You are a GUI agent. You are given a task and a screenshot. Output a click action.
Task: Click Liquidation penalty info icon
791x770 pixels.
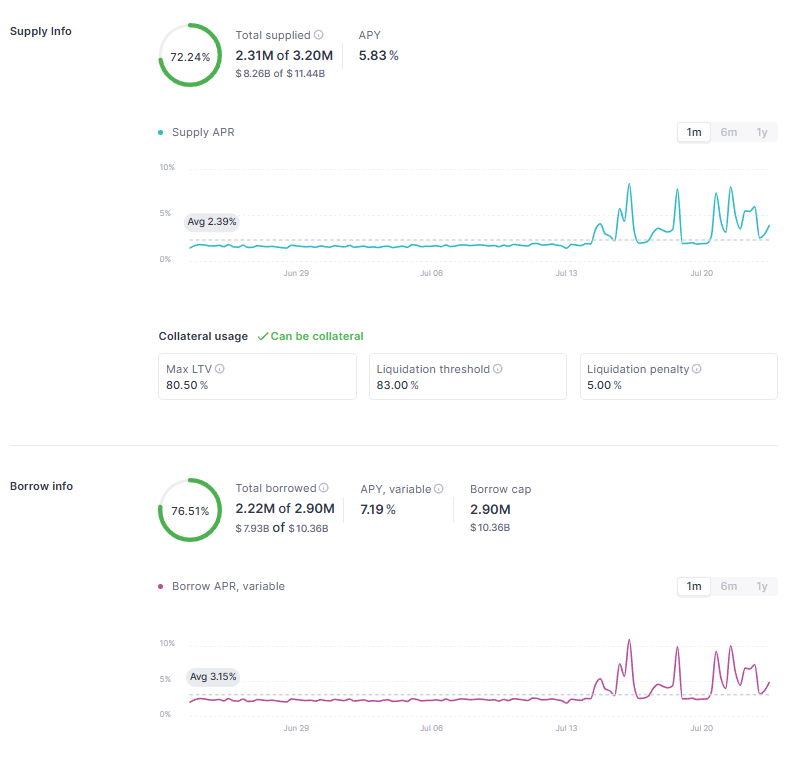(x=697, y=369)
